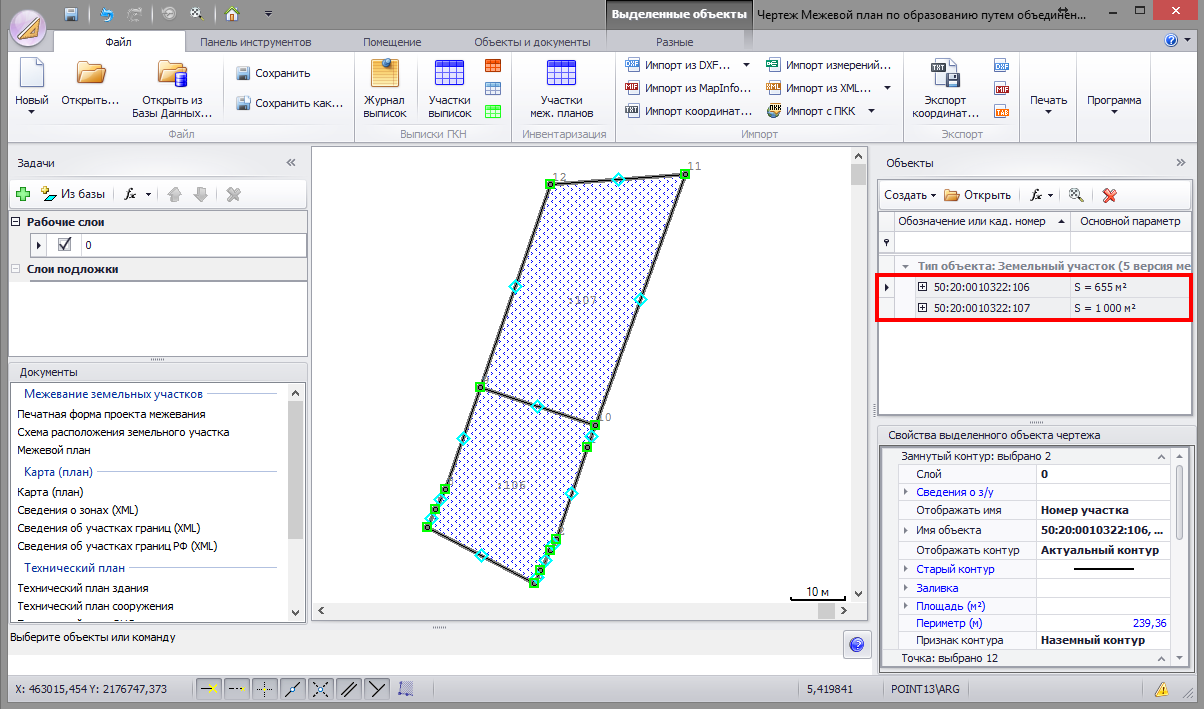
Task: Open Импорт из DXF dropdown arrow
Action: click(746, 65)
